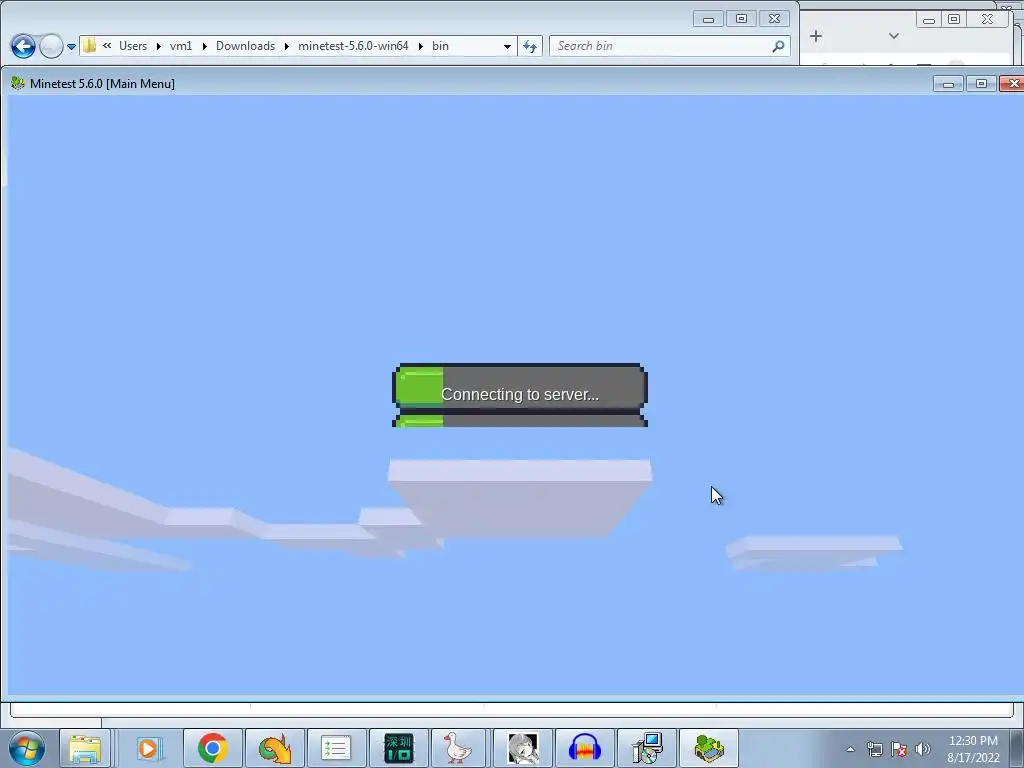Screen dimensions: 1024x768
Task: Click the Connecting to server progress bar
Action: (520, 394)
